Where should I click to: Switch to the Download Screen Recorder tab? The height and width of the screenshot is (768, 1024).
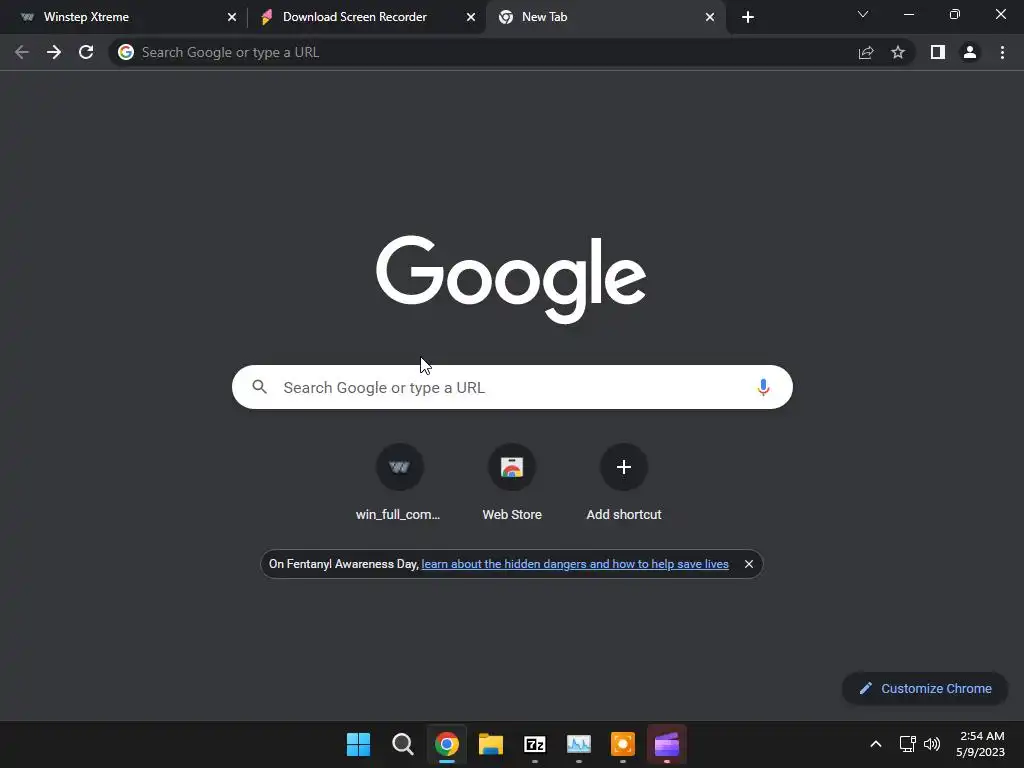pos(366,17)
